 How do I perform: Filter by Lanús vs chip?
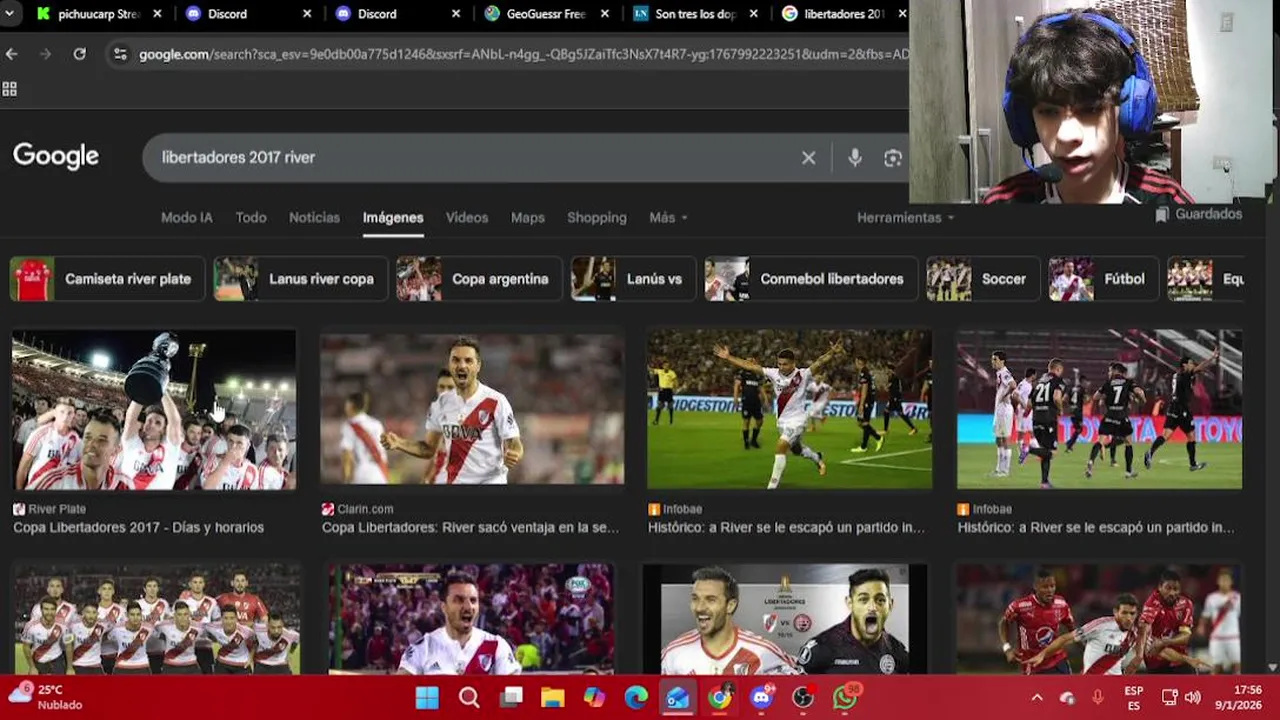click(x=633, y=279)
